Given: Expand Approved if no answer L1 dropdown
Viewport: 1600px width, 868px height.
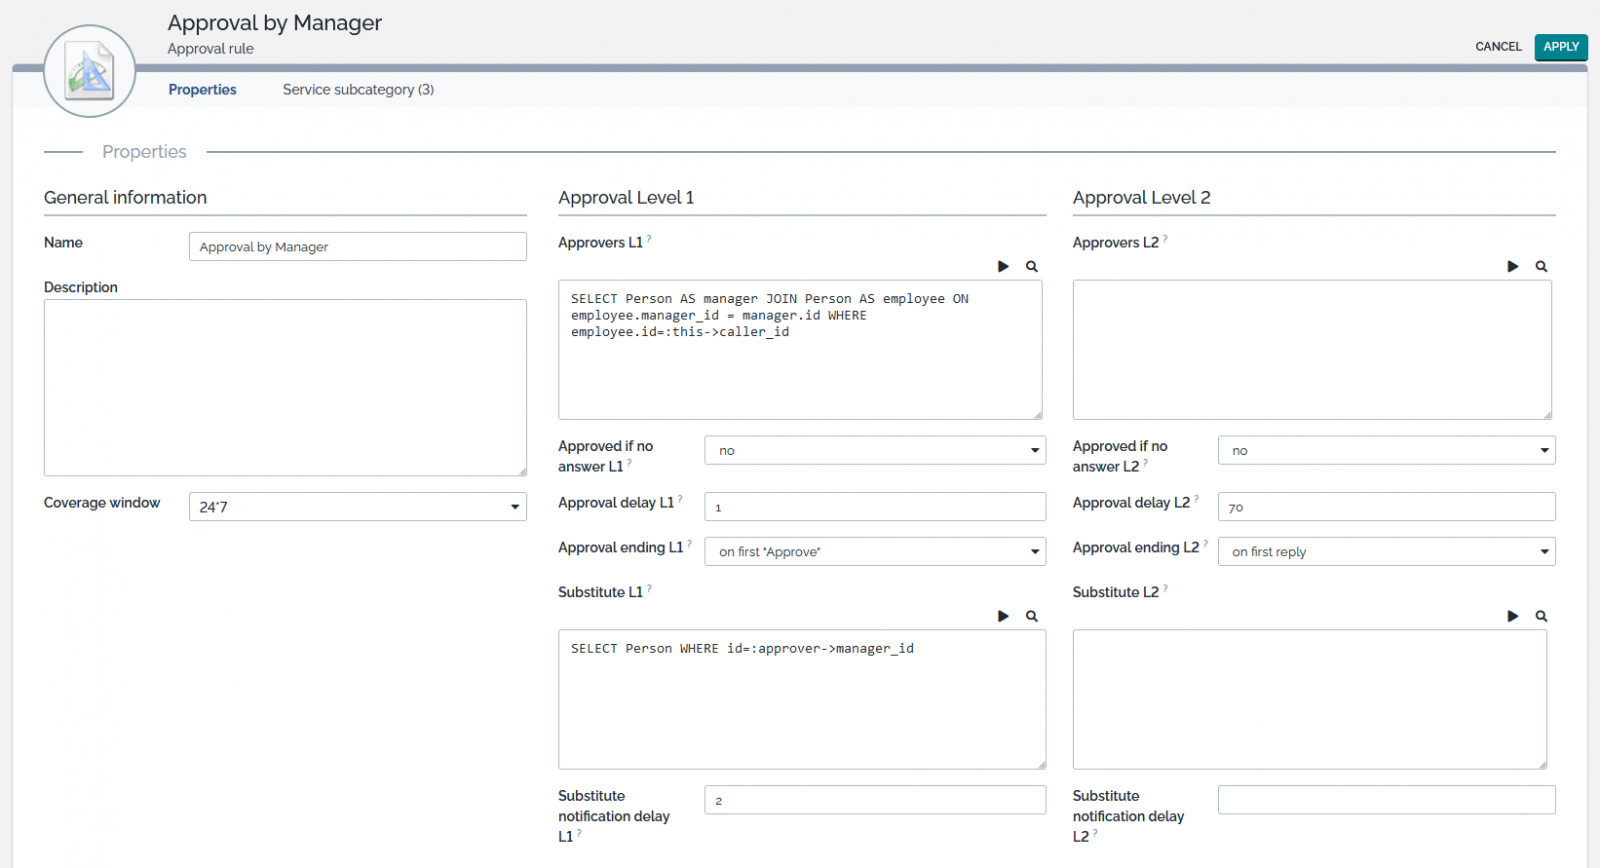Looking at the screenshot, I should pos(875,451).
